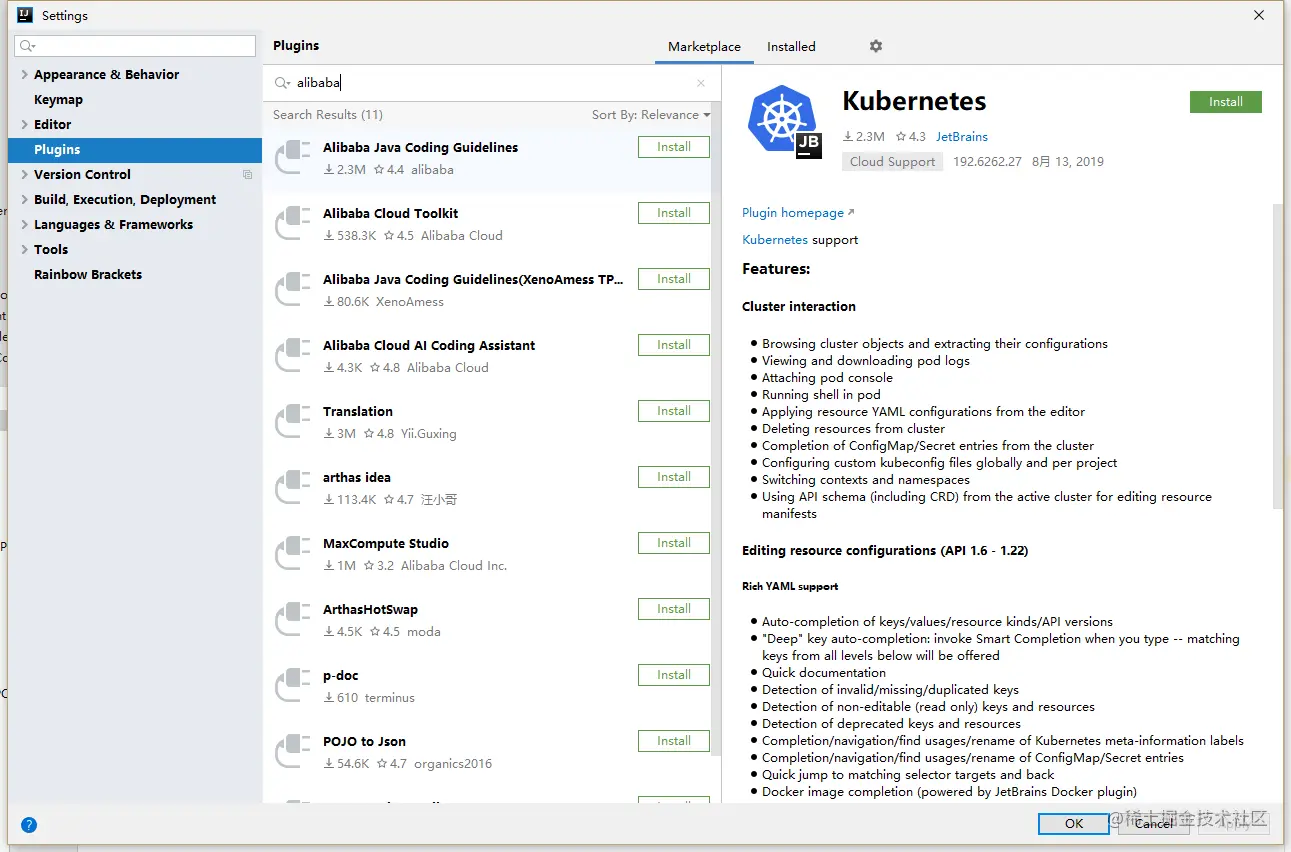Click the project-level icon next to Version Control

click(x=247, y=174)
